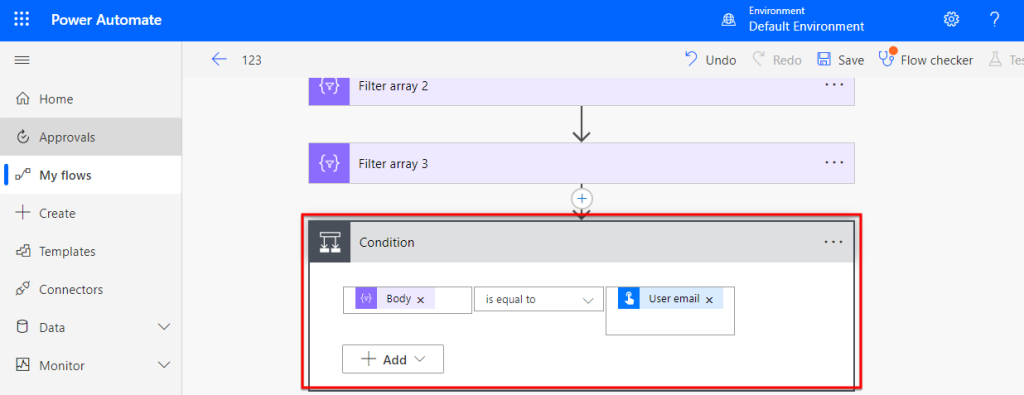
Task: Open Data in sidebar
Action: point(91,327)
